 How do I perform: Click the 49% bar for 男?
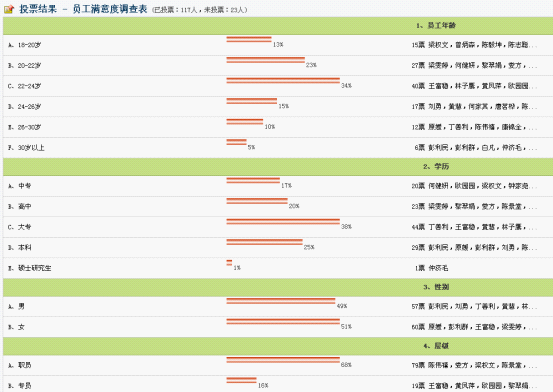tap(280, 301)
